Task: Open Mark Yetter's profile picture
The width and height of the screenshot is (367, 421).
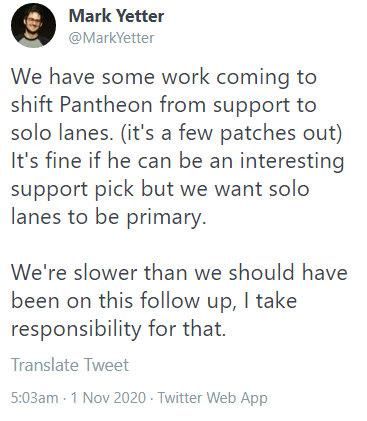Action: (x=33, y=25)
